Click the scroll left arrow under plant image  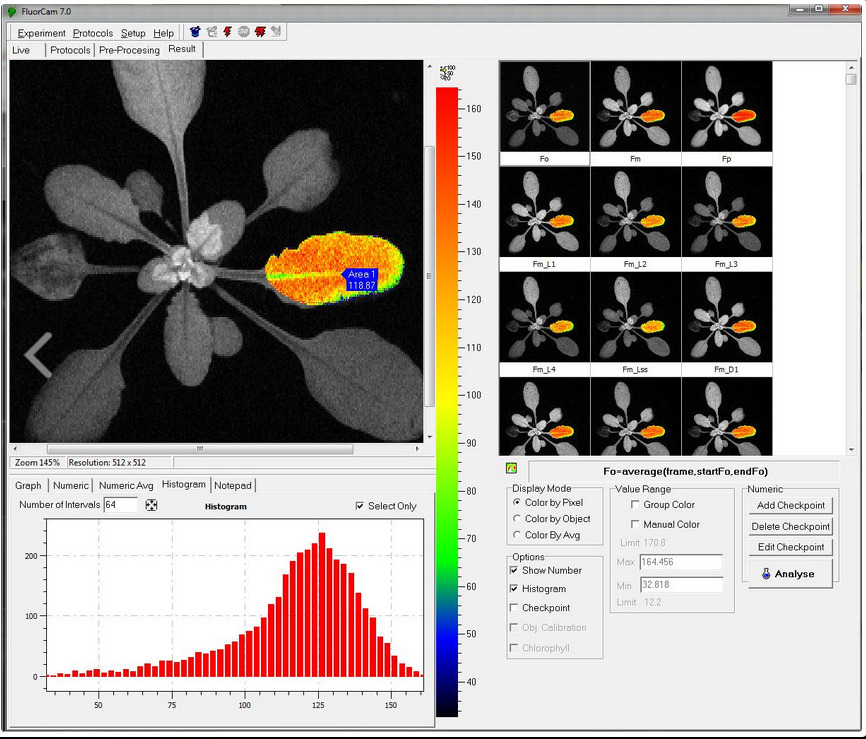(15, 449)
